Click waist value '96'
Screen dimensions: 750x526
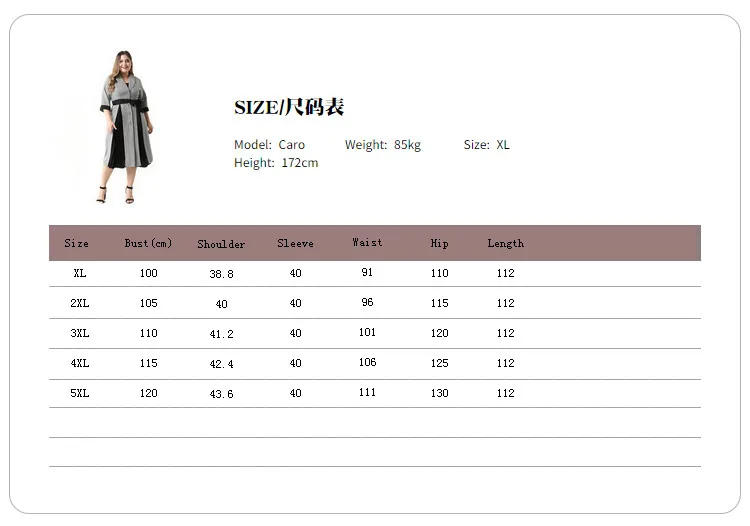(367, 303)
